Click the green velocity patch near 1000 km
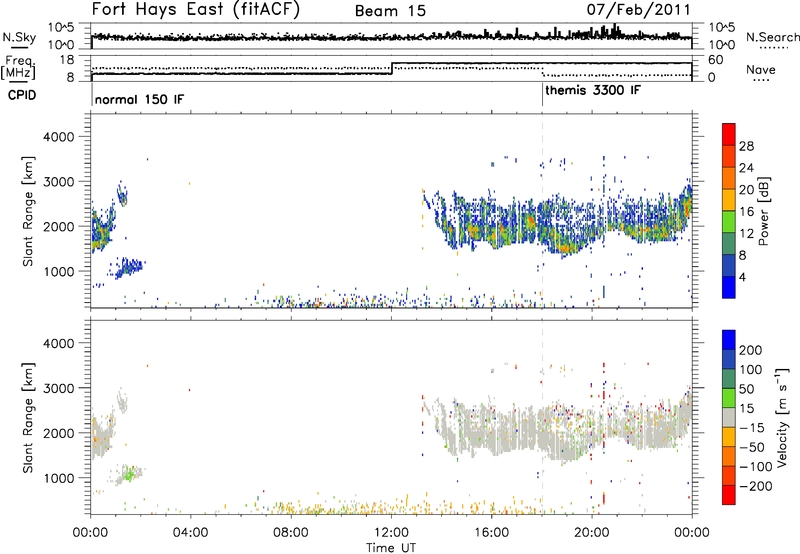Image resolution: width=800 pixels, height=554 pixels. 129,474
